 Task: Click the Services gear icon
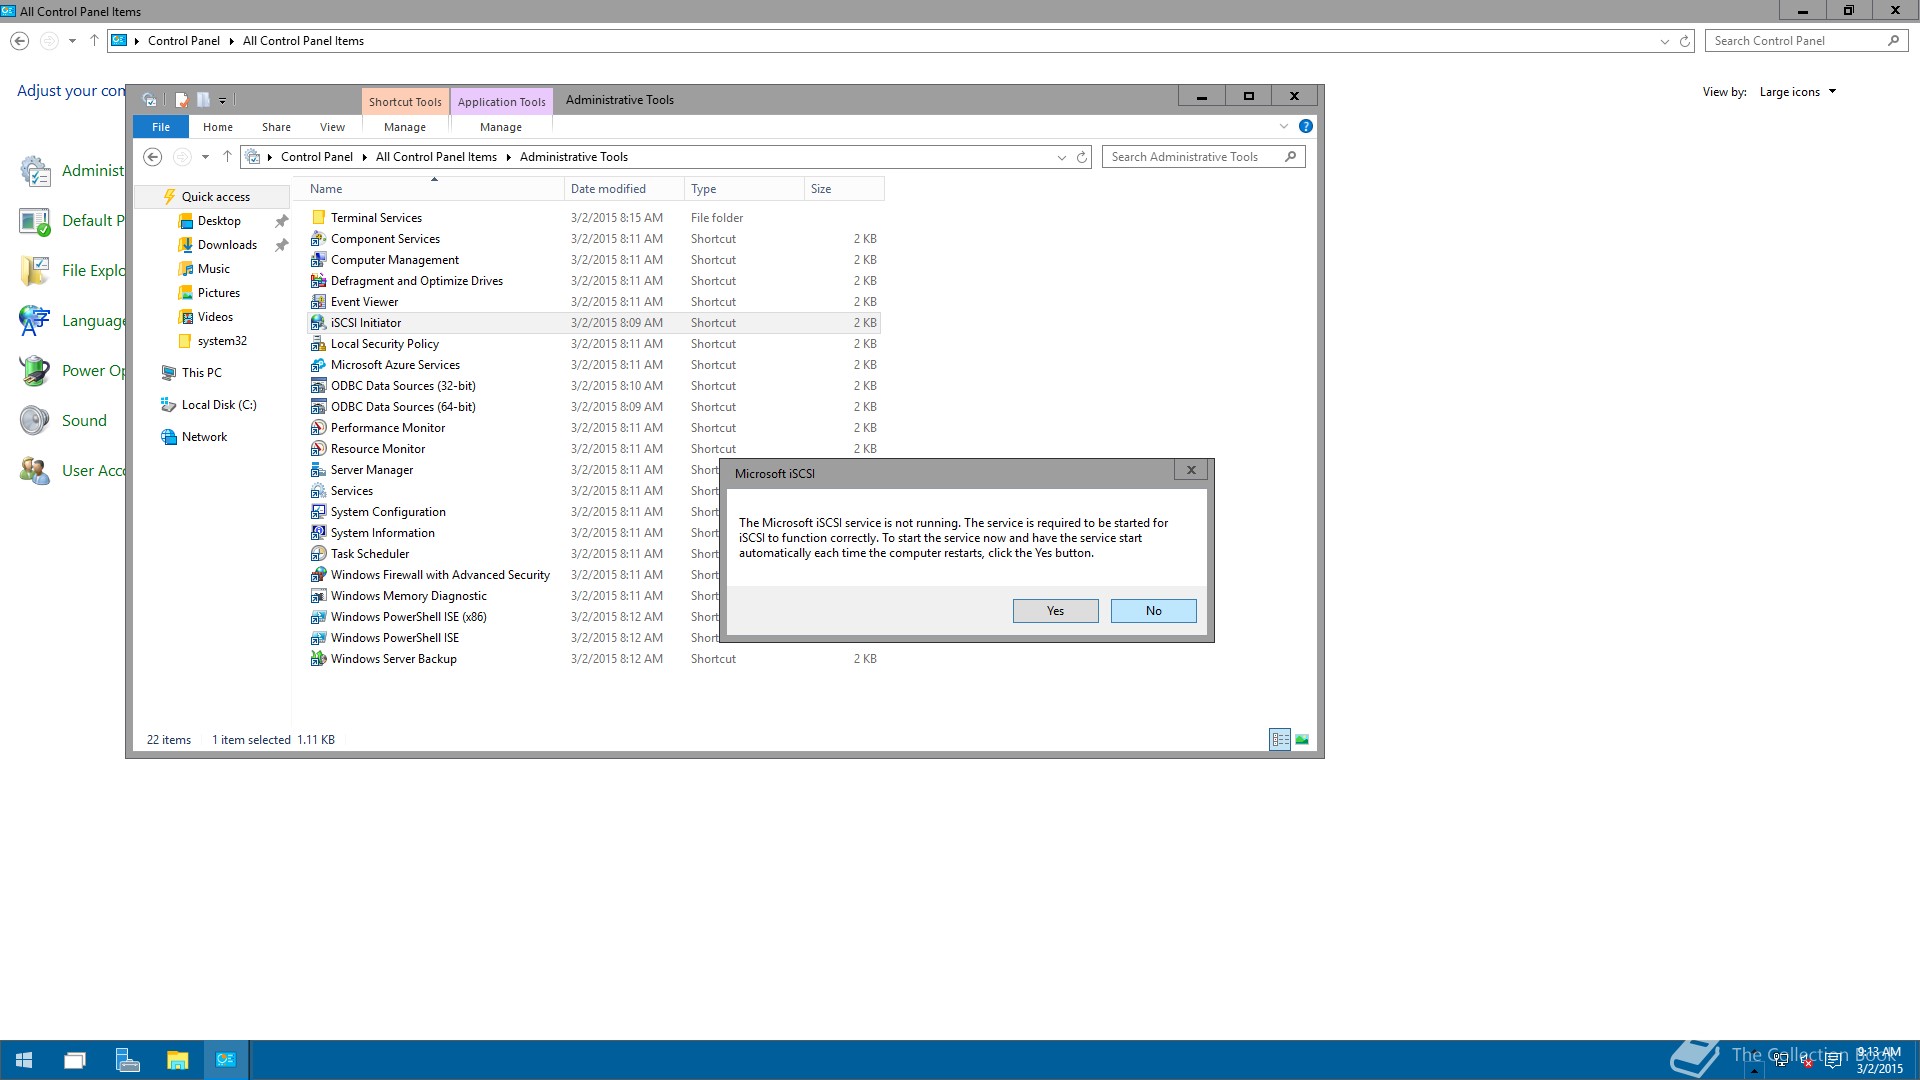click(x=318, y=491)
